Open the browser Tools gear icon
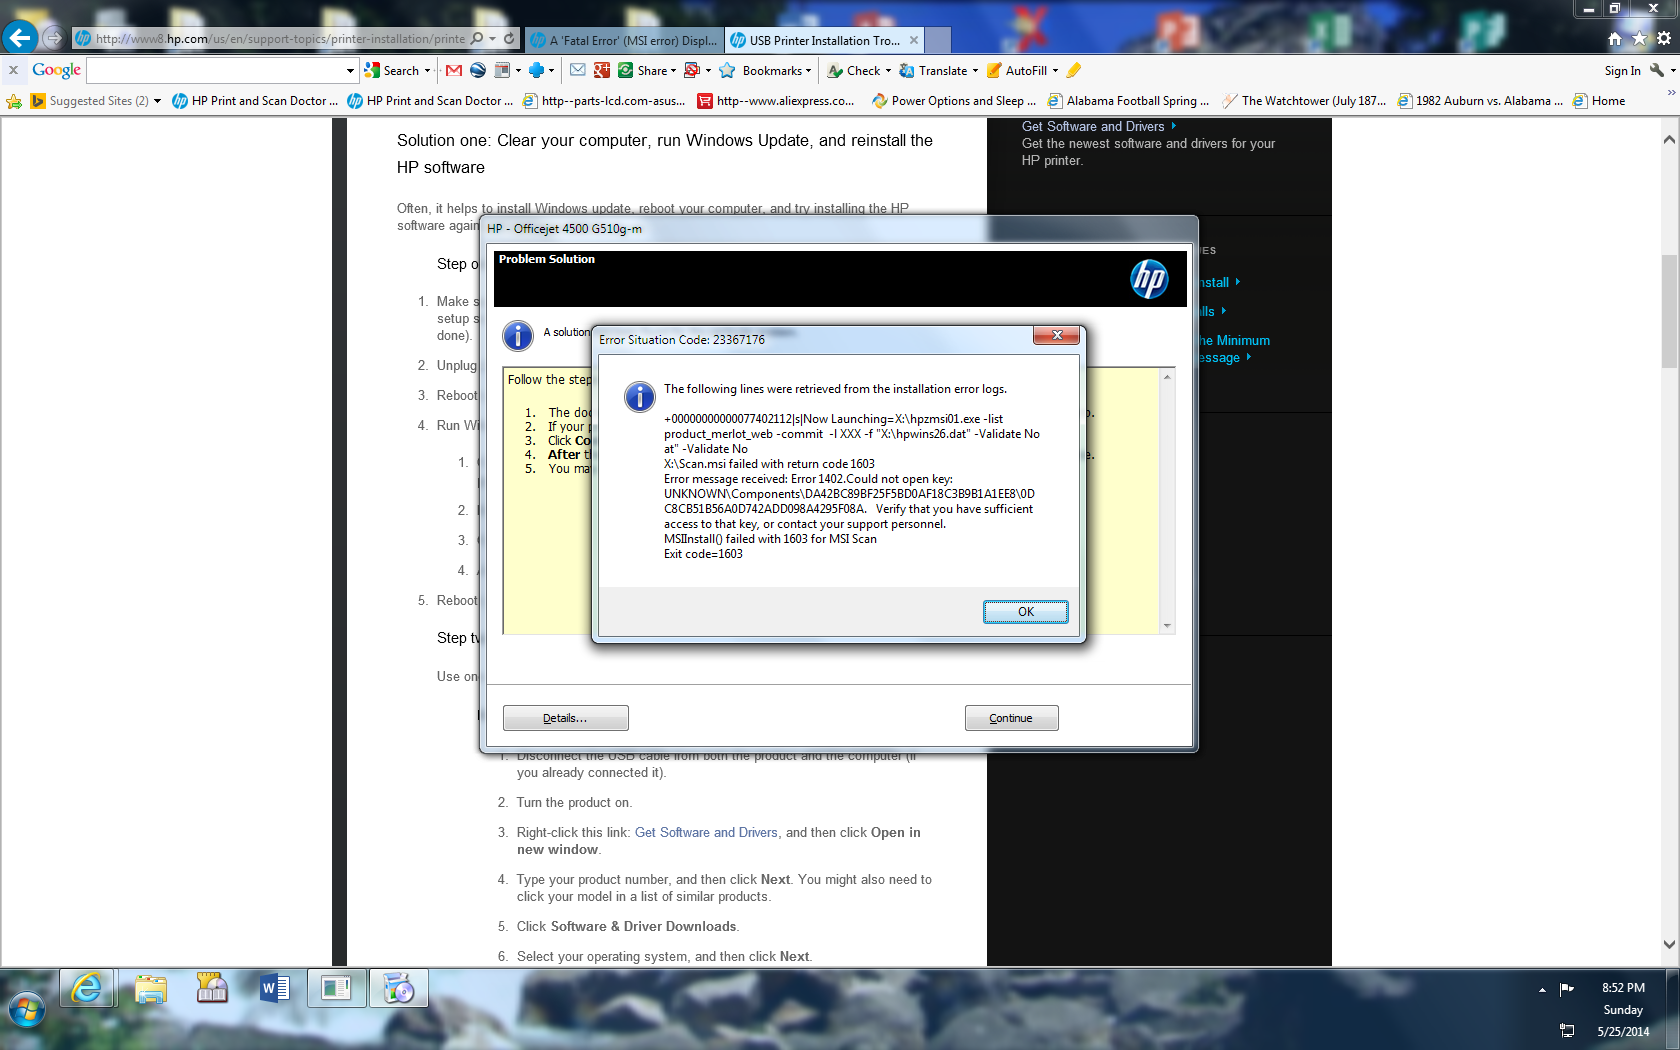 (x=1664, y=39)
